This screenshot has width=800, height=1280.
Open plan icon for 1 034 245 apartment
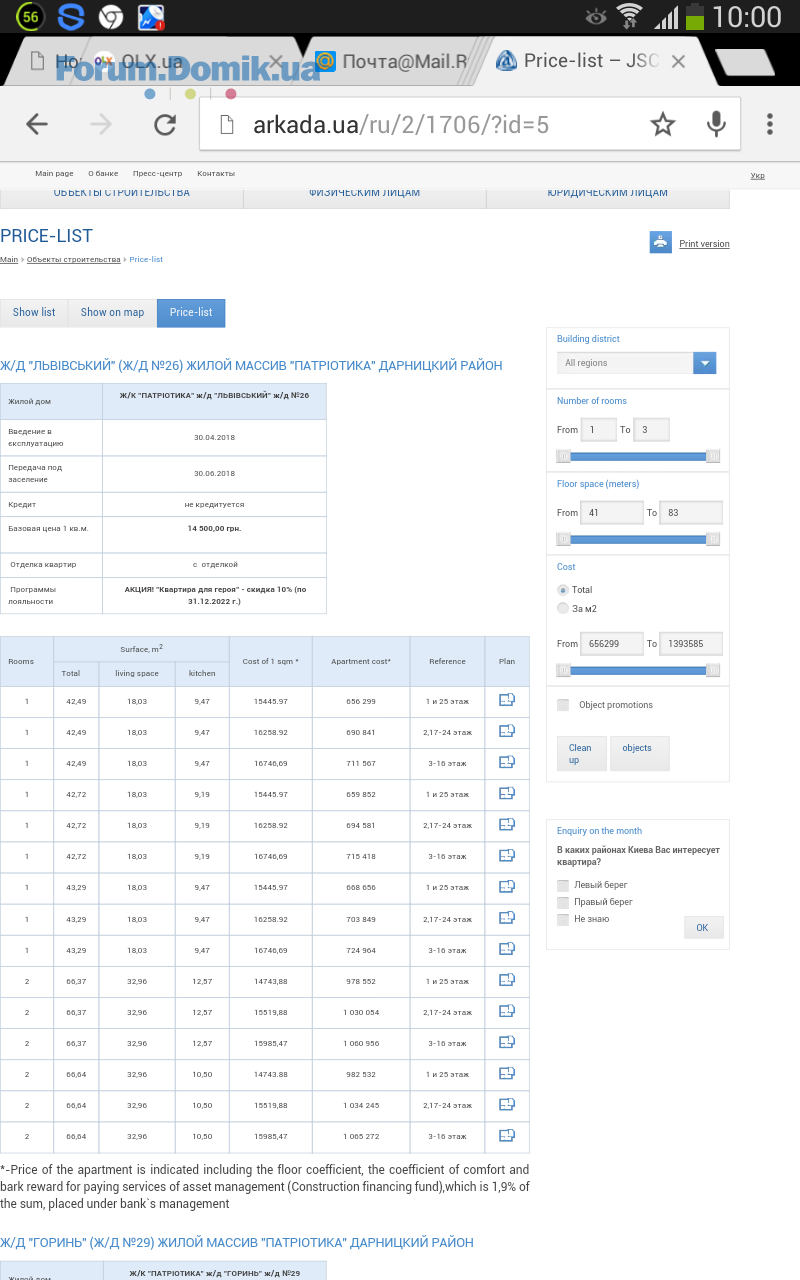click(x=507, y=1104)
